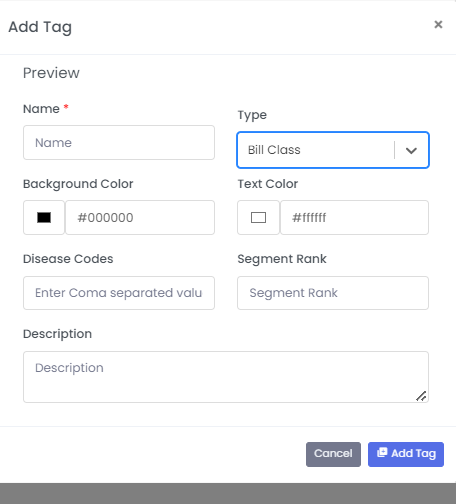Expand the Type chevron arrow

point(411,150)
